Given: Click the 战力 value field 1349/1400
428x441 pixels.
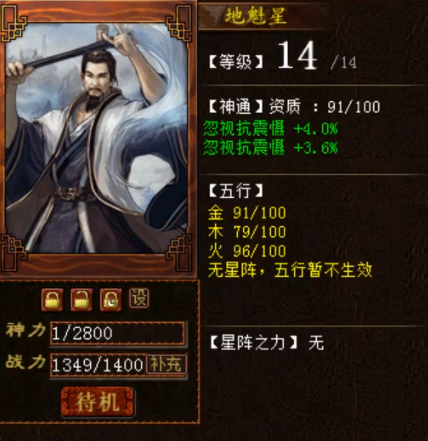Looking at the screenshot, I should [98, 365].
